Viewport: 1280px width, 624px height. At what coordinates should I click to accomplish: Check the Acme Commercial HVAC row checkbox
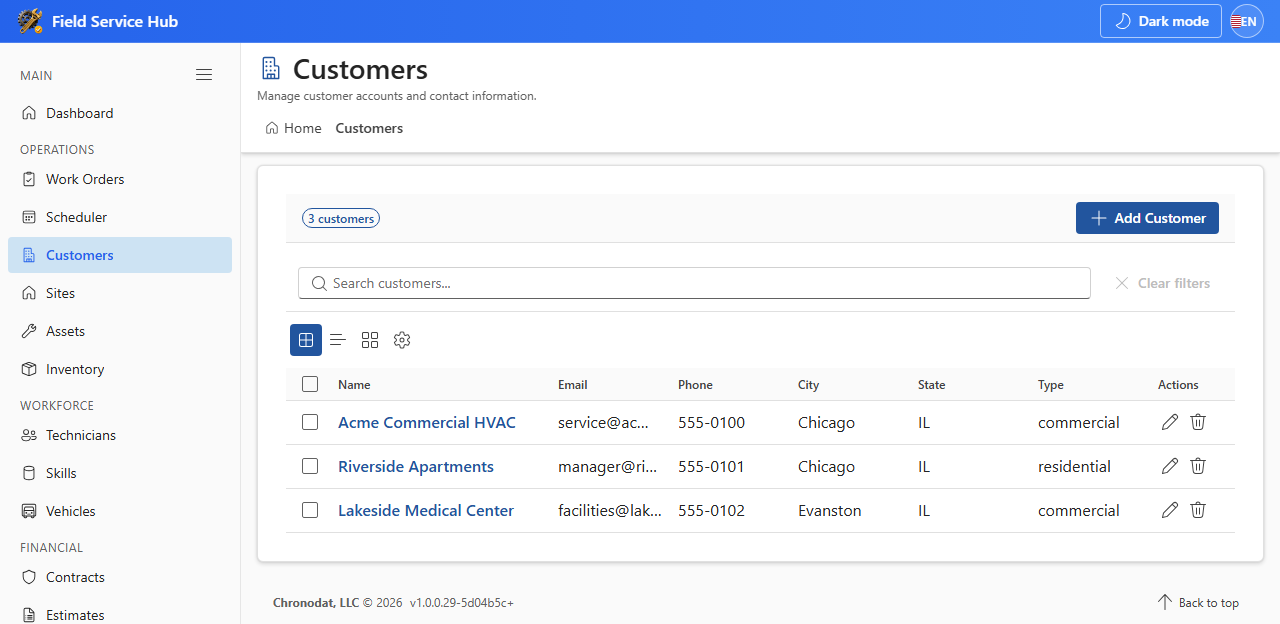[x=310, y=422]
